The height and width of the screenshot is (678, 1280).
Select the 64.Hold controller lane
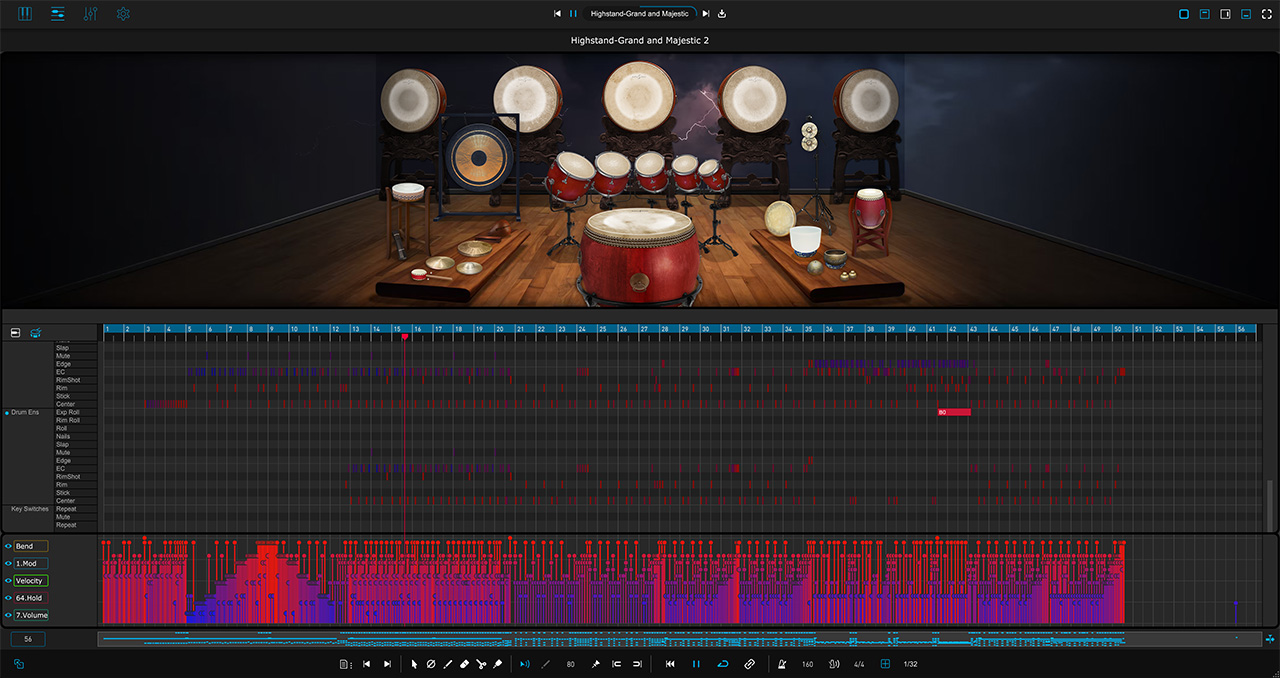pyautogui.click(x=31, y=598)
